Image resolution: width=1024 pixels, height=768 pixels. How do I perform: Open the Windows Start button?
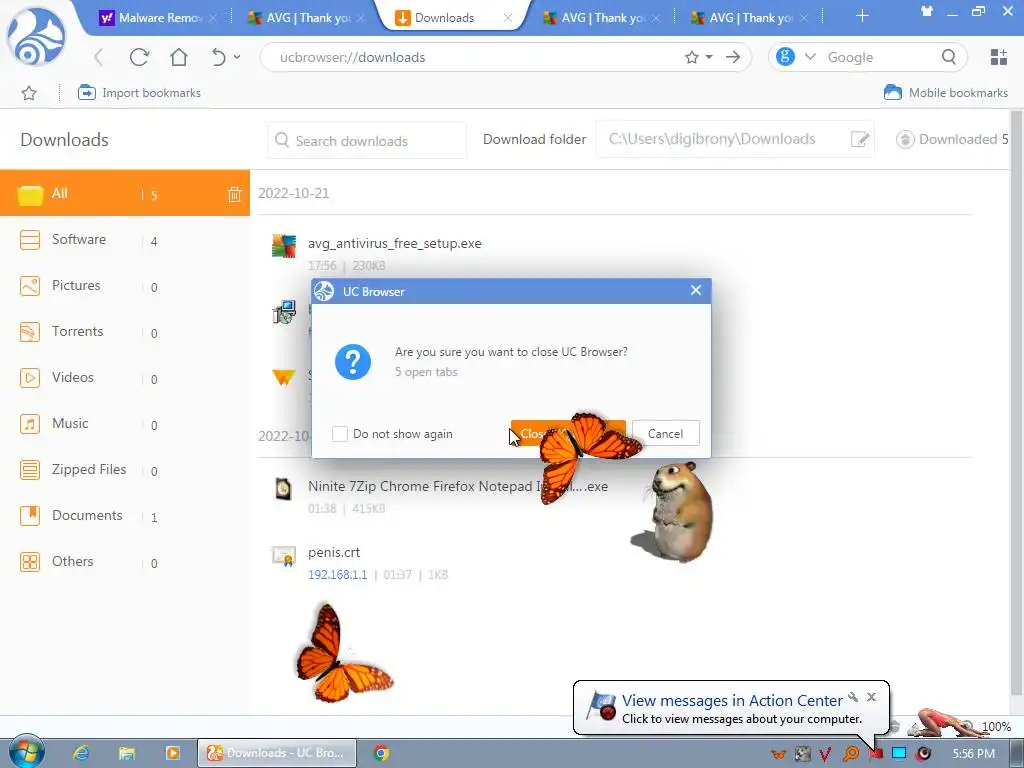26,752
